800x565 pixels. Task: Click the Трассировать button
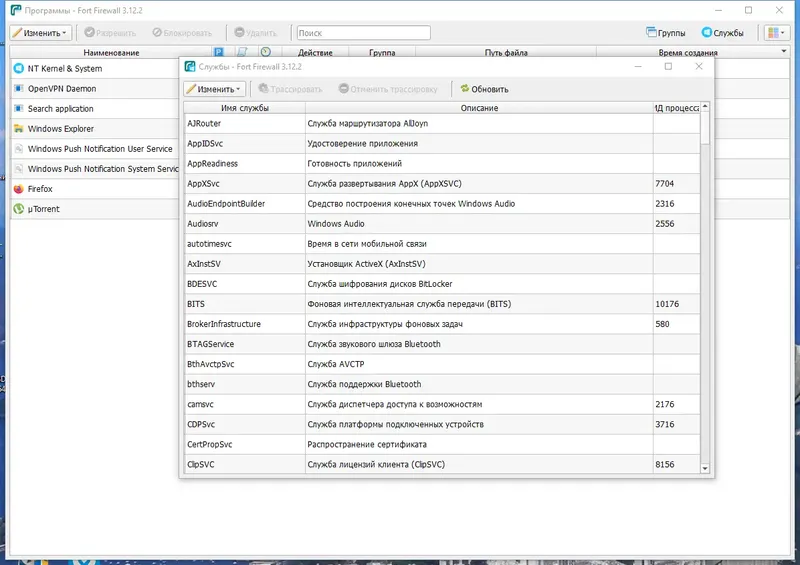[290, 89]
